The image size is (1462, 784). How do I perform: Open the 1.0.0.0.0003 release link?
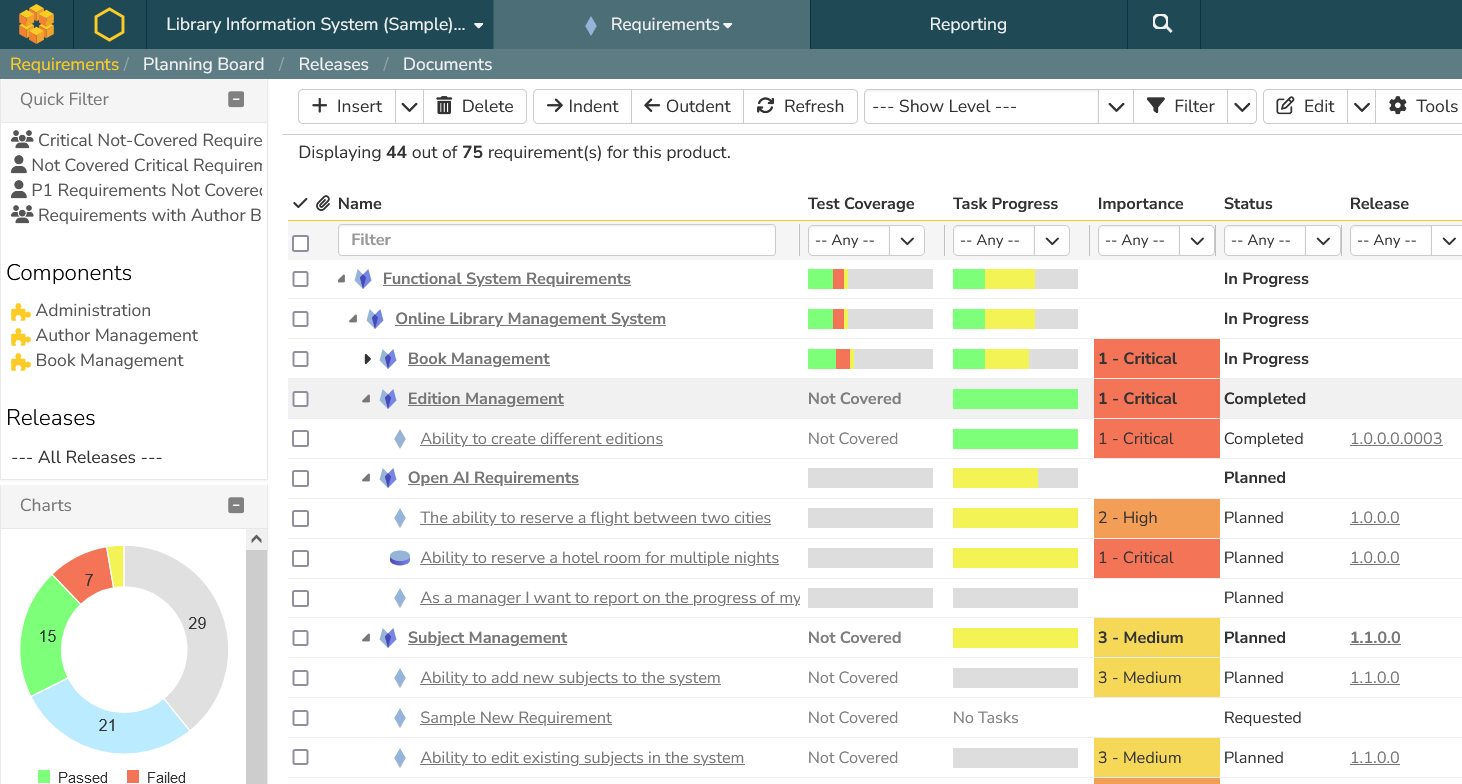tap(1396, 438)
